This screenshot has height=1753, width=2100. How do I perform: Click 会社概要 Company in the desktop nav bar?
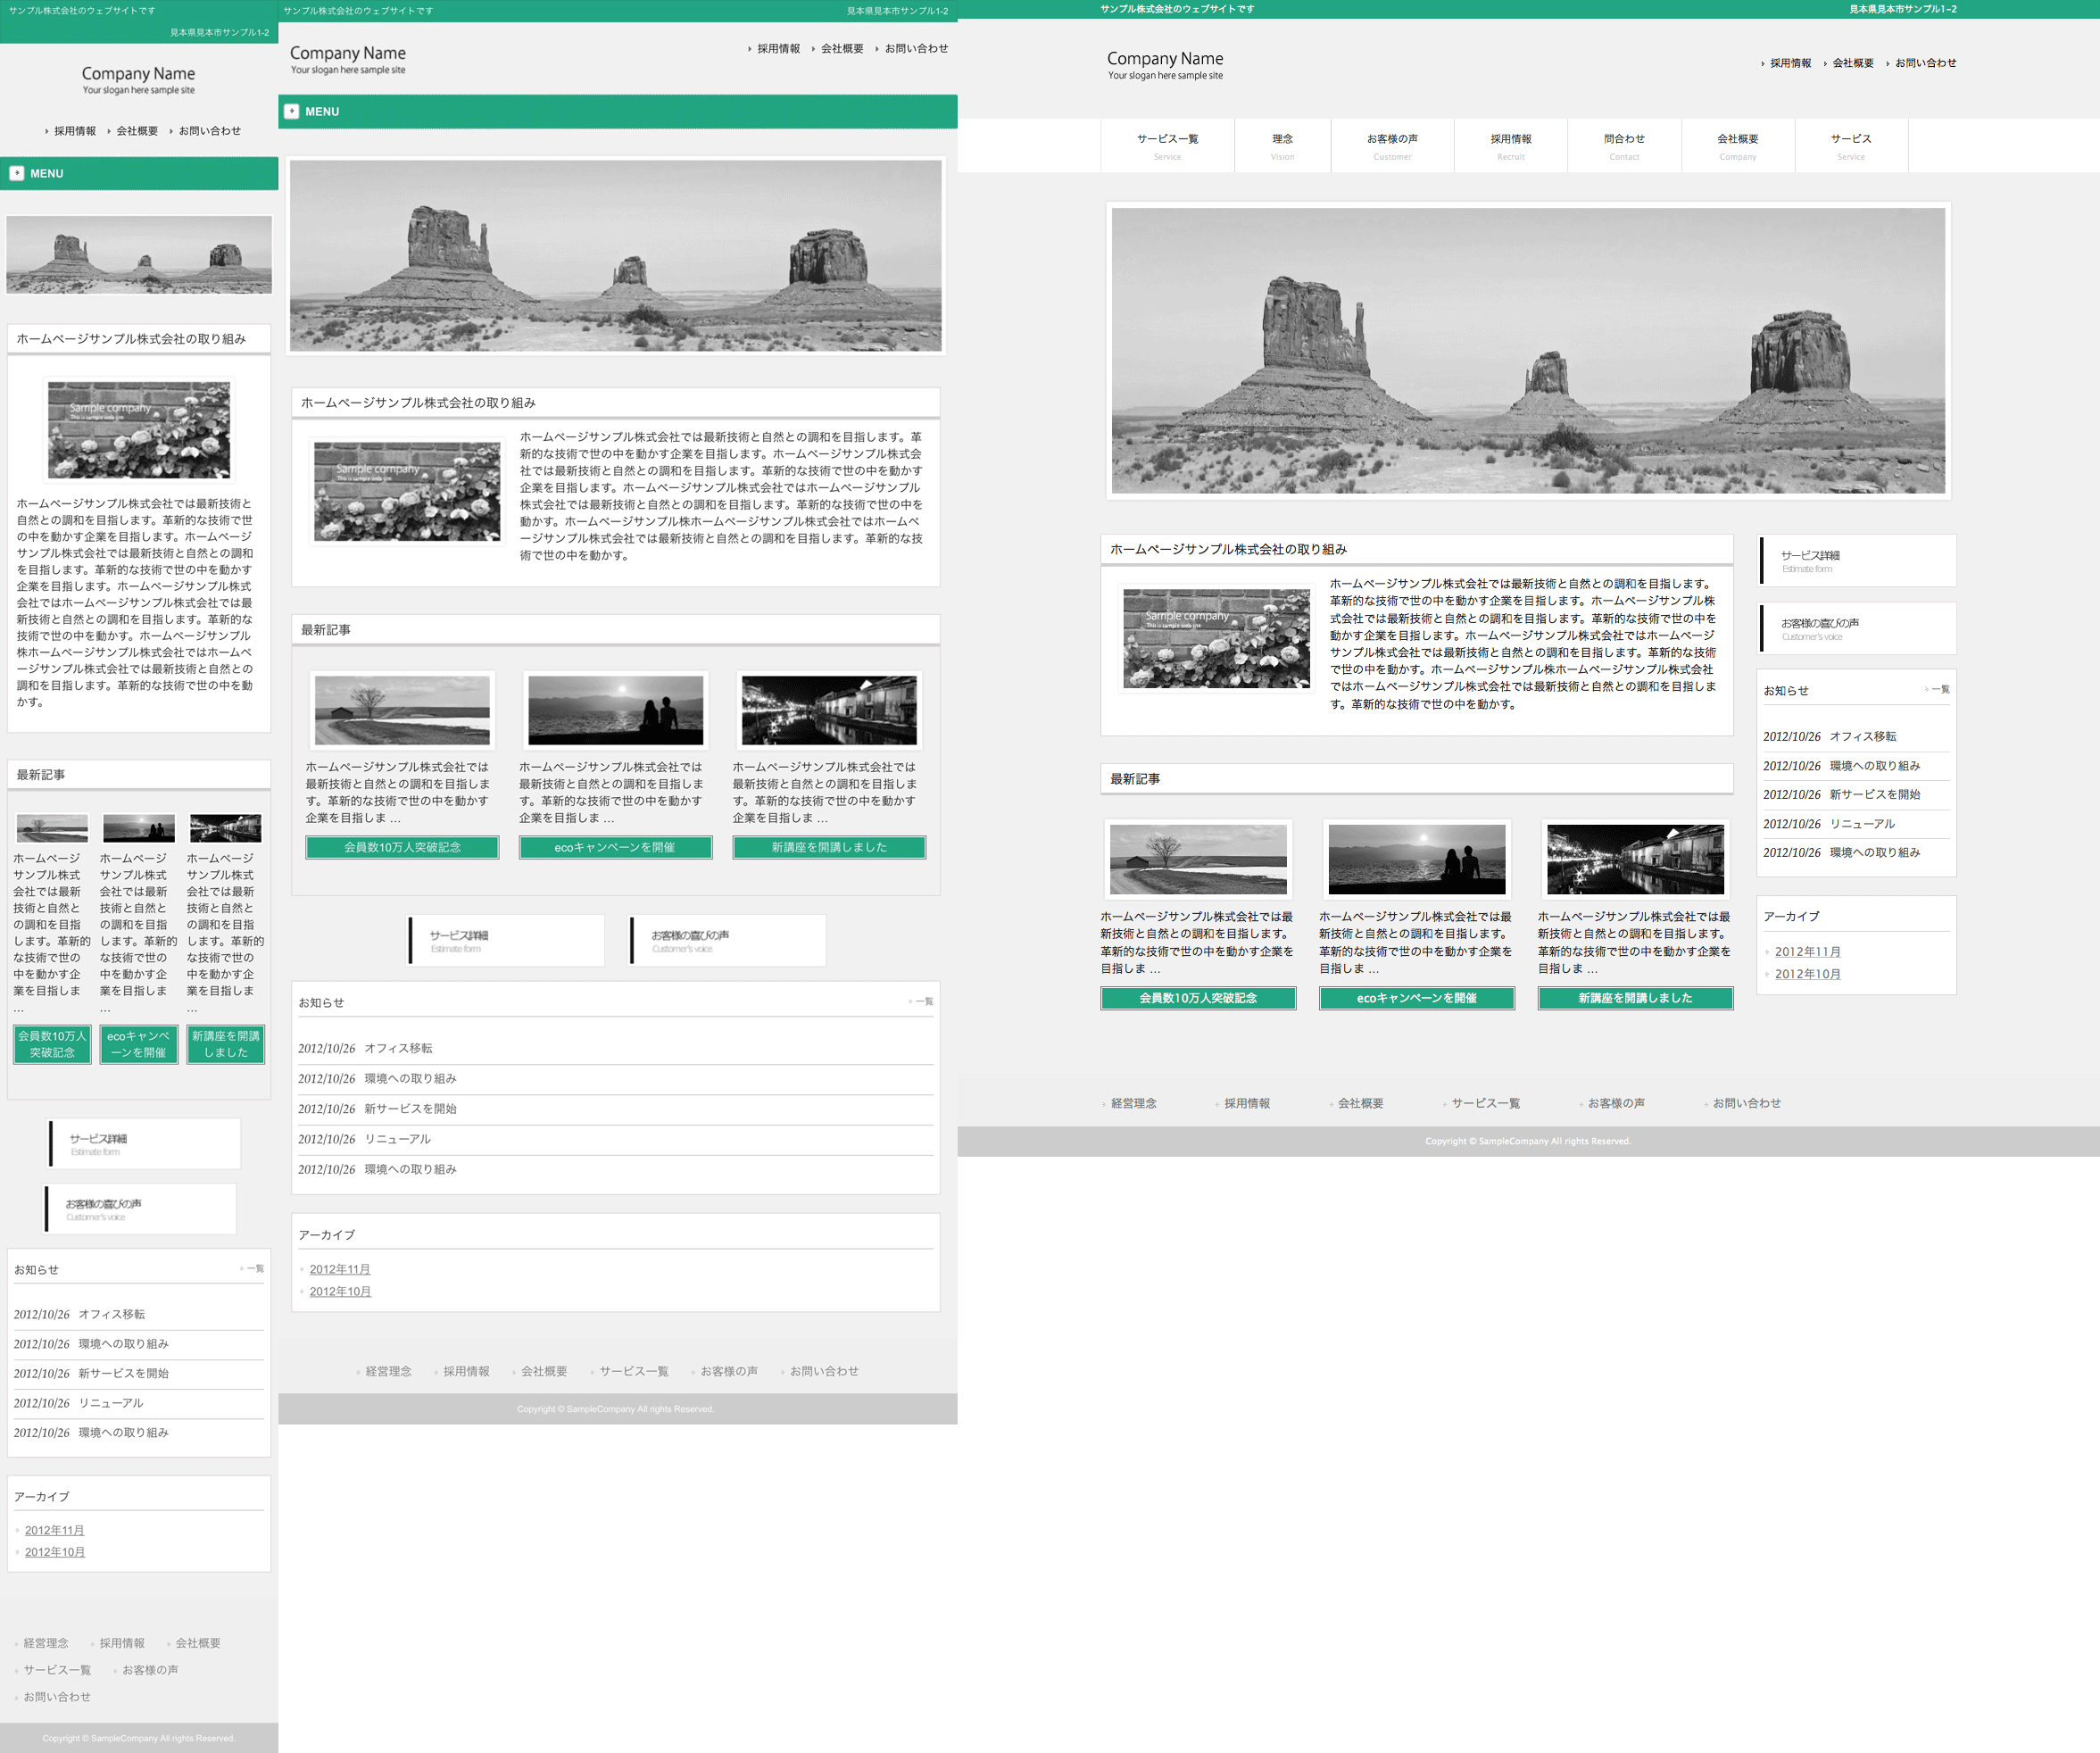[1737, 145]
